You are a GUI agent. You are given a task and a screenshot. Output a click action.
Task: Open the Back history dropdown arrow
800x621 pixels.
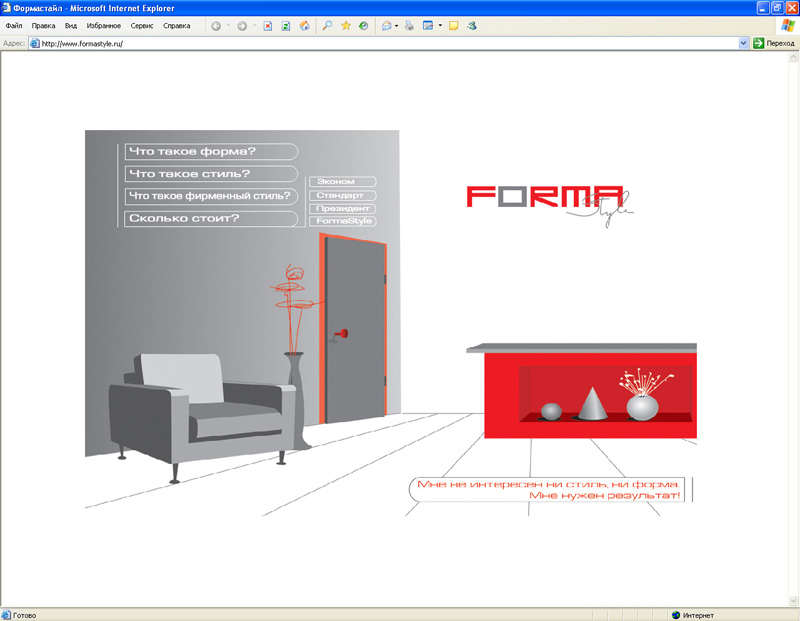pos(228,26)
